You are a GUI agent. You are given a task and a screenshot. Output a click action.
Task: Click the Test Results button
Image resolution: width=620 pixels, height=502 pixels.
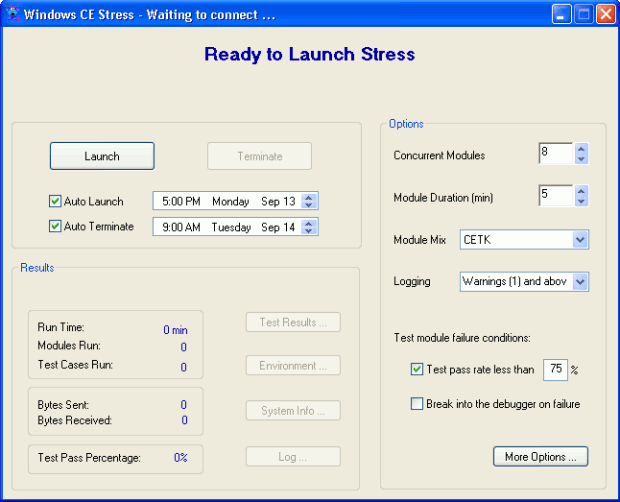(x=293, y=322)
